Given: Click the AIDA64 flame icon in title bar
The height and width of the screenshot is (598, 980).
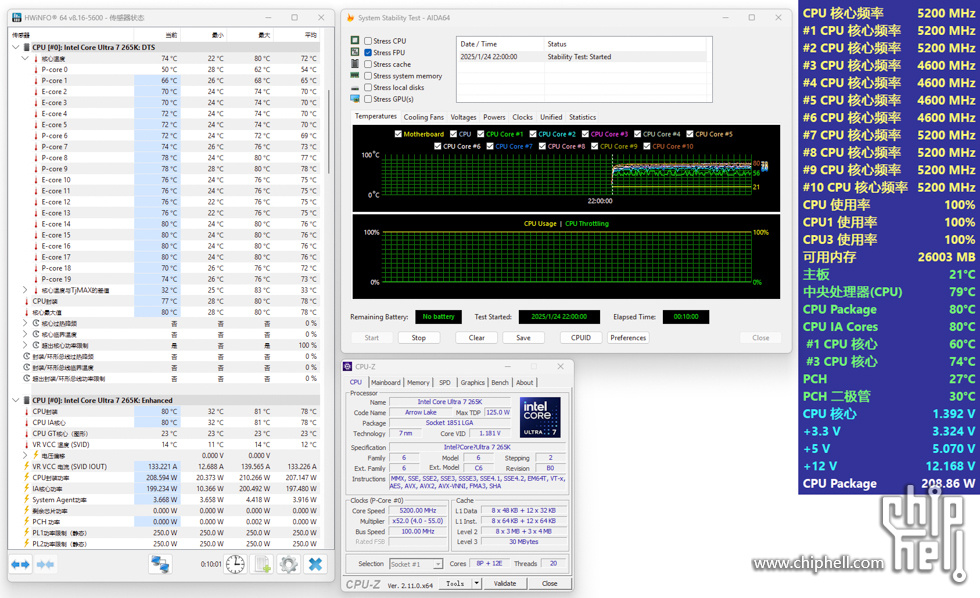Looking at the screenshot, I should (350, 17).
